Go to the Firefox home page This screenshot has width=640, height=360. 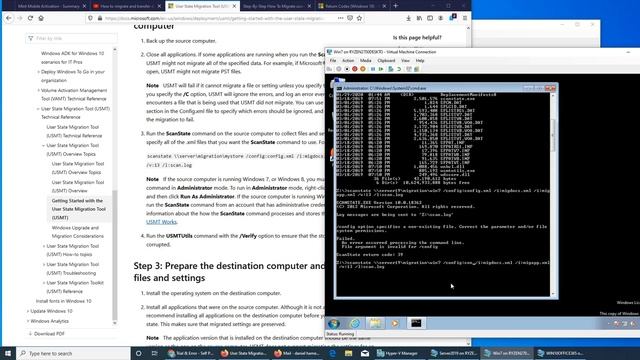[41, 18]
